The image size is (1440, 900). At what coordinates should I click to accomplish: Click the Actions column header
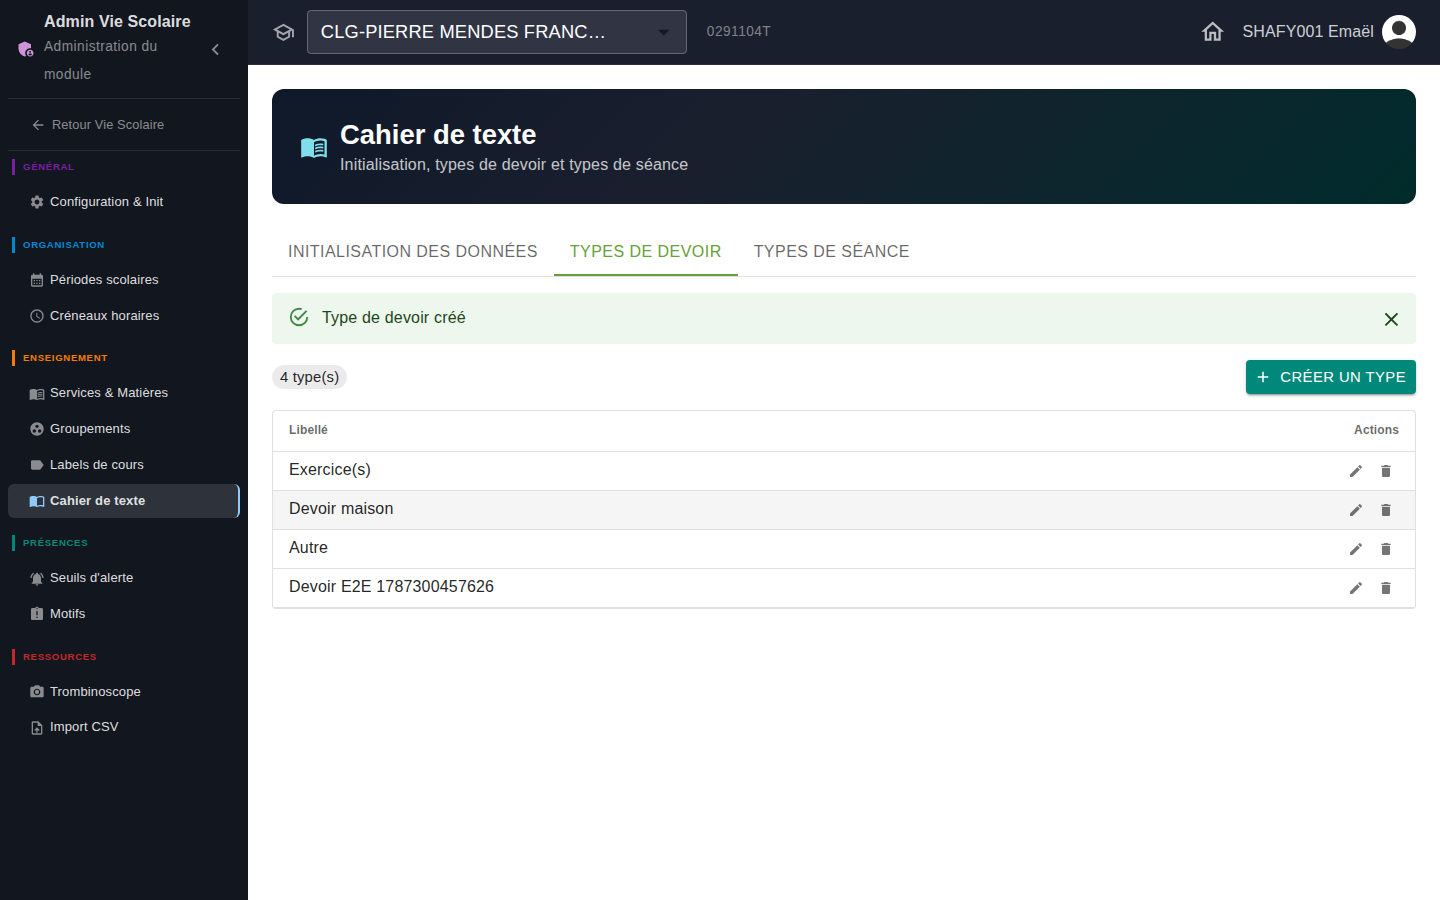pos(1376,430)
